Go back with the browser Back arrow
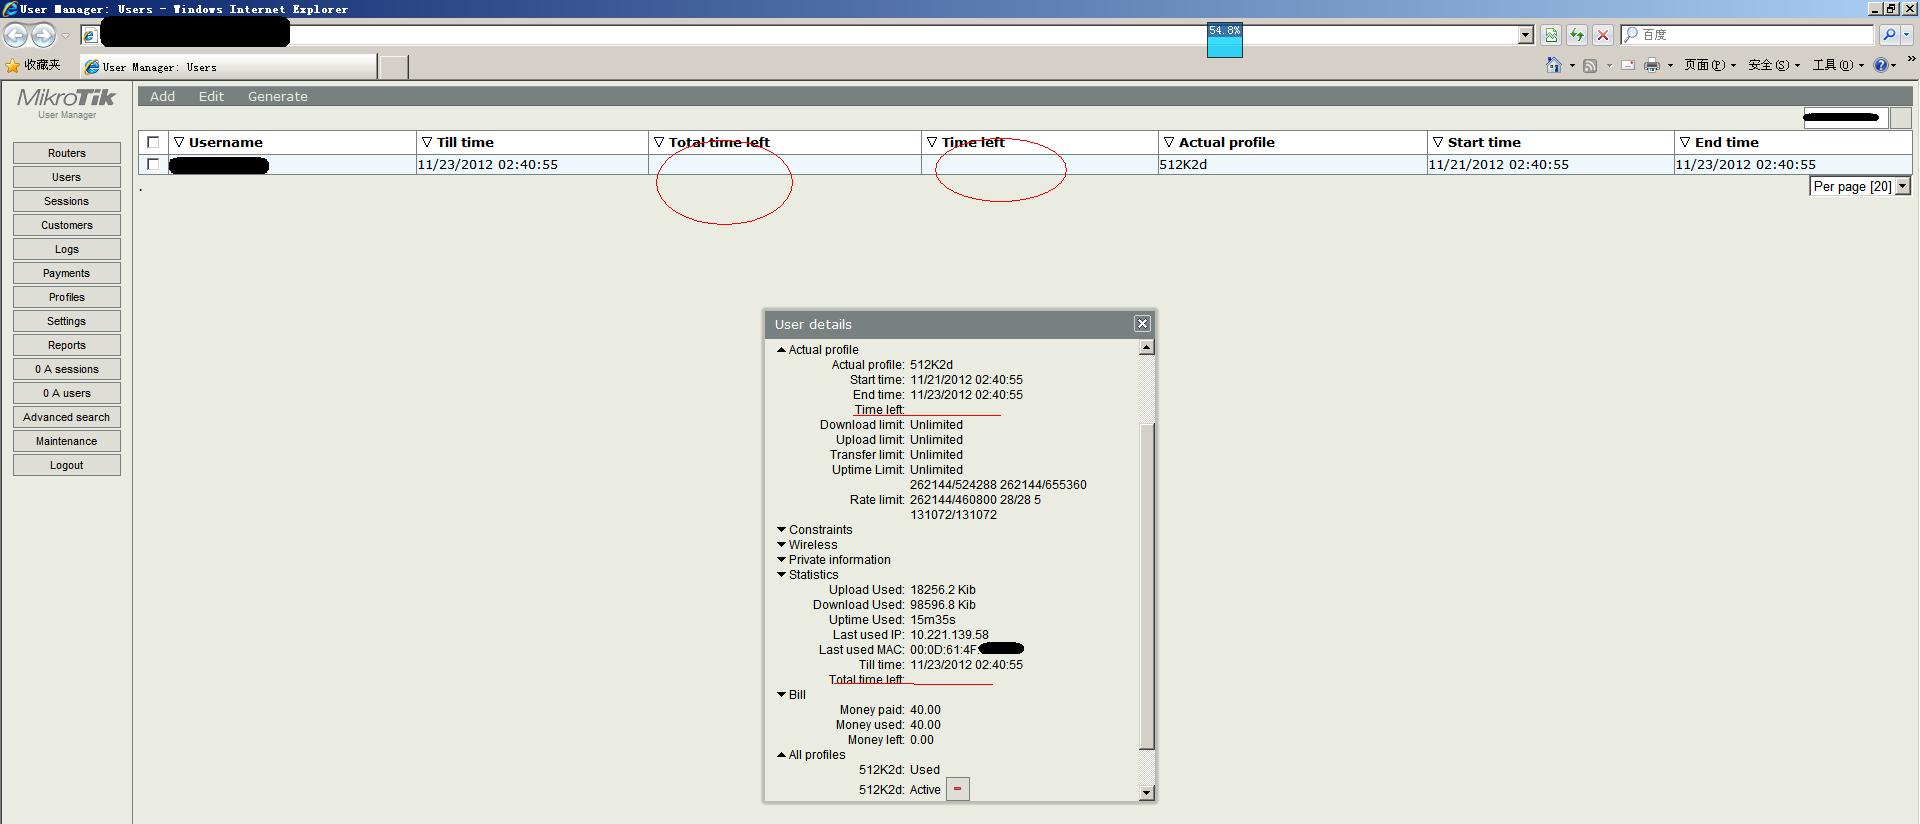The height and width of the screenshot is (824, 1920). point(15,35)
